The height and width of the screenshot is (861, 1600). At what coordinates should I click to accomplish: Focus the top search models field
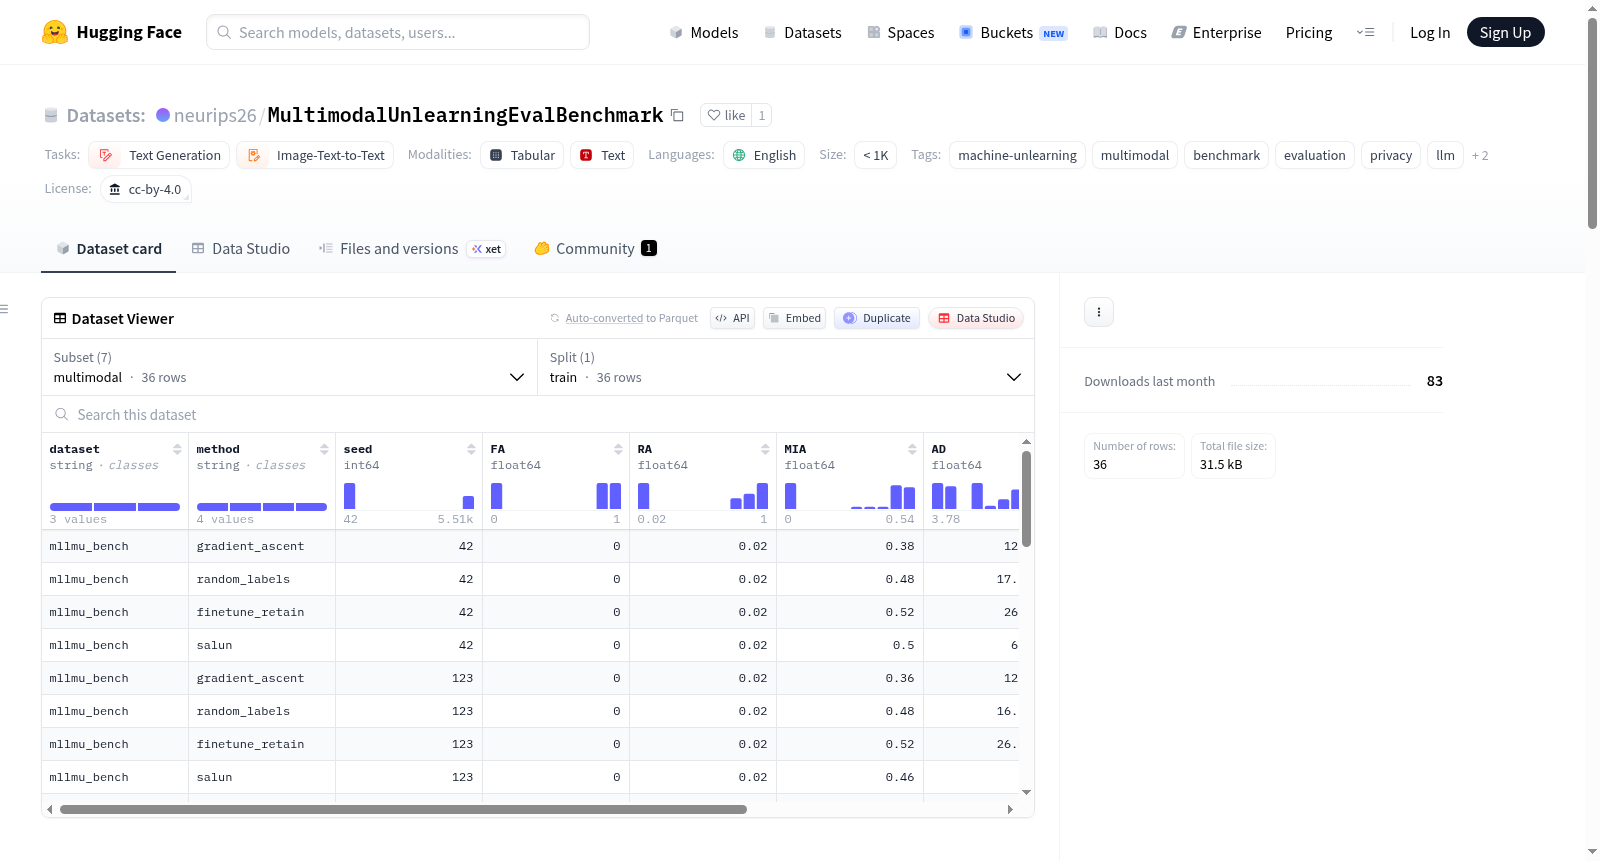[x=398, y=32]
